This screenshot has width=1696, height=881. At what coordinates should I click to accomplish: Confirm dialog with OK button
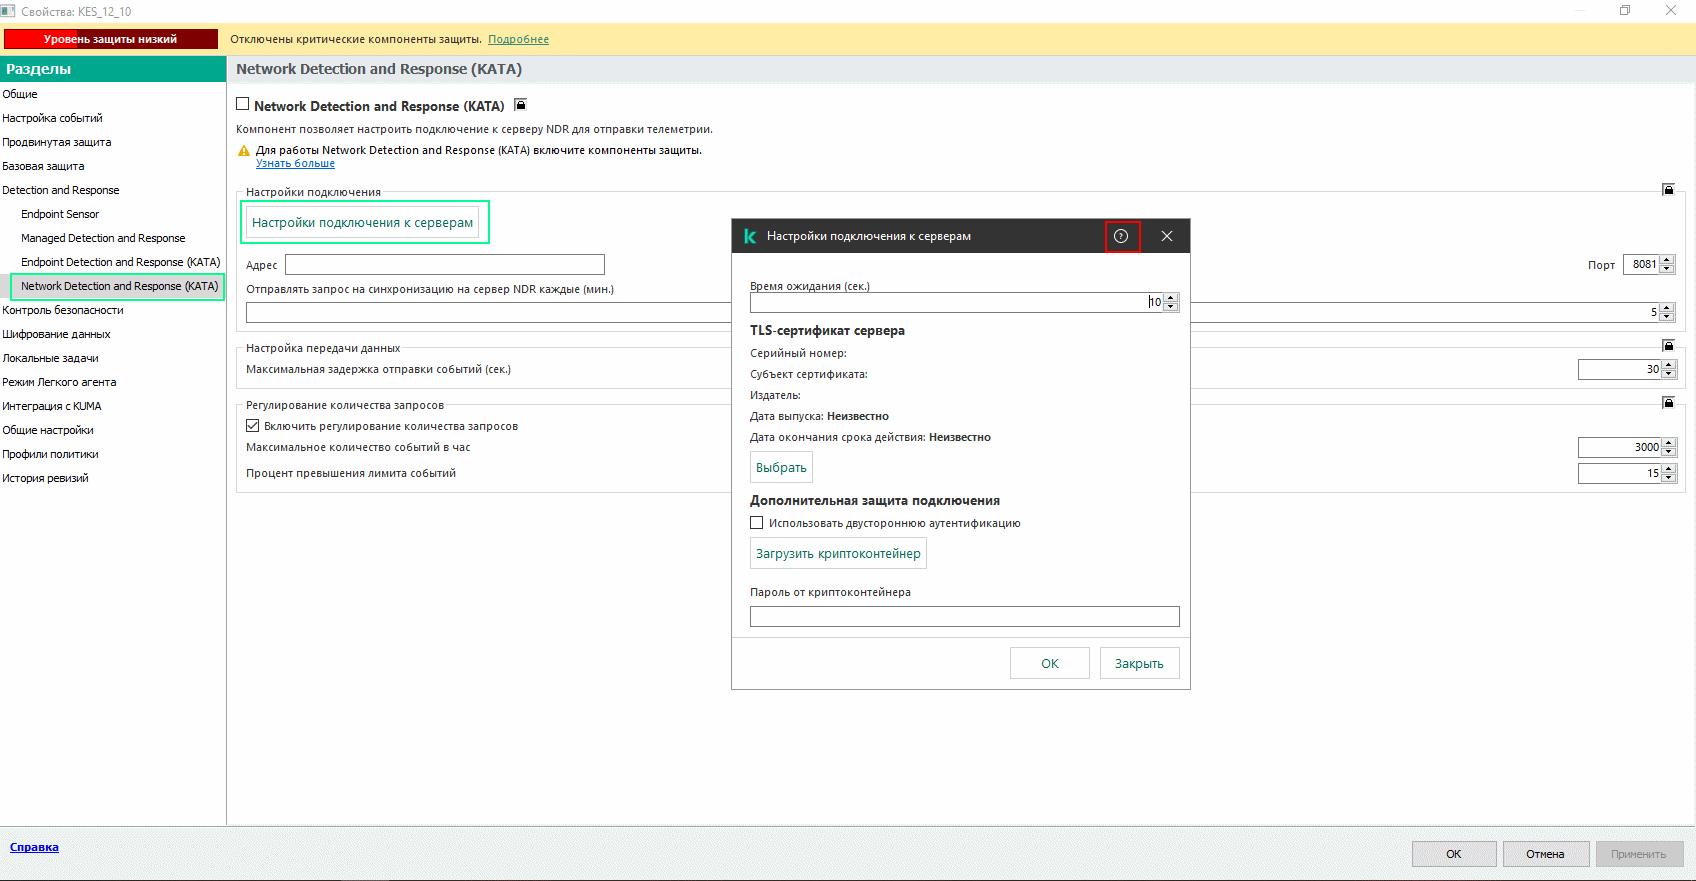[x=1050, y=663]
